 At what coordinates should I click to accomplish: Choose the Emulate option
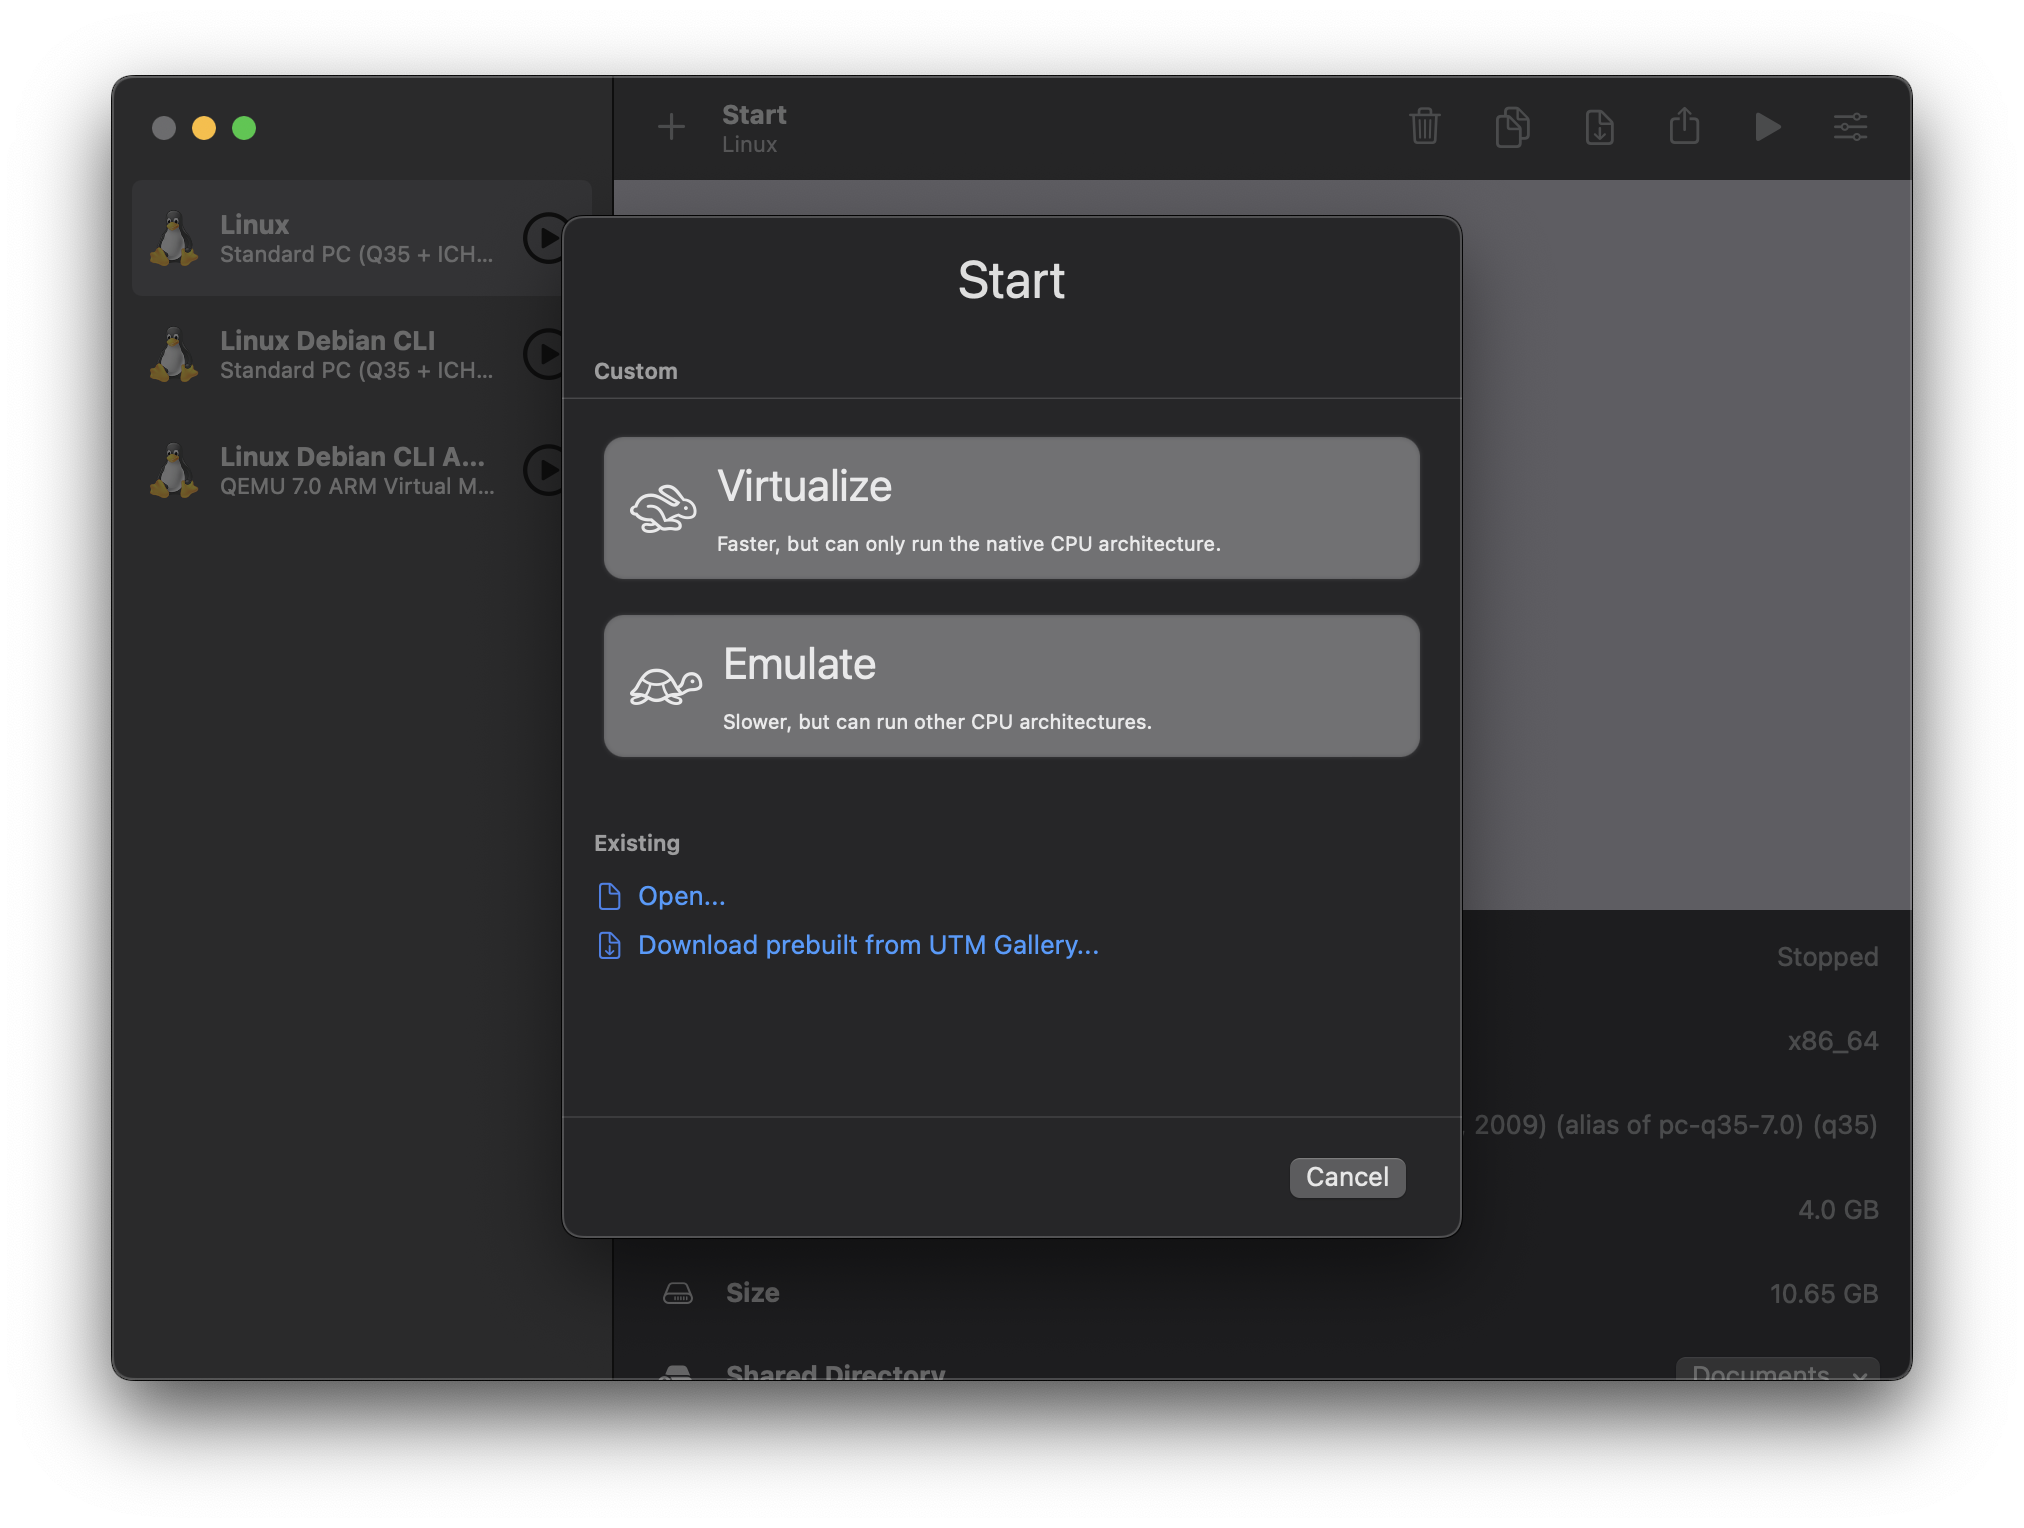click(x=1011, y=686)
